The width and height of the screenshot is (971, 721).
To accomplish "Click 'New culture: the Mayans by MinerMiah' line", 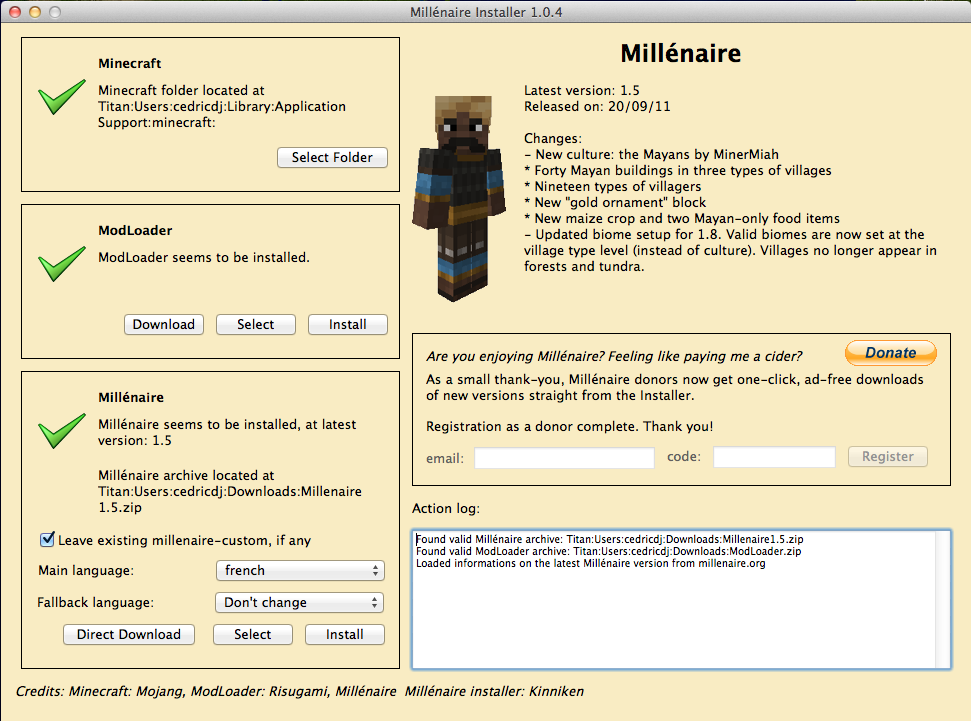I will click(651, 154).
